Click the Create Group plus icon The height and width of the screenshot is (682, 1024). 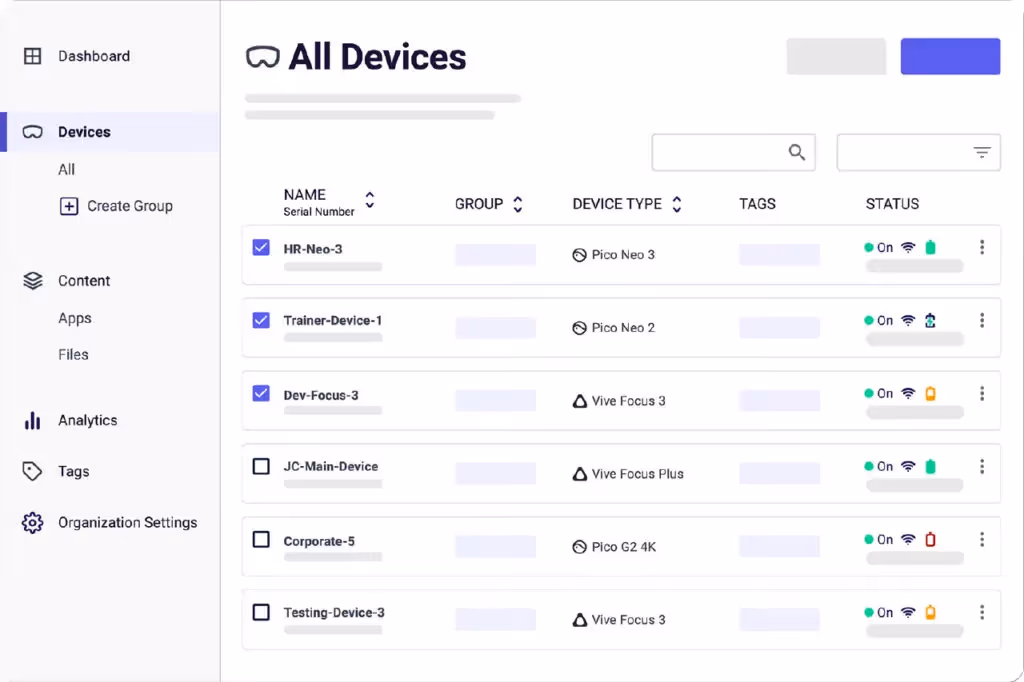coord(69,206)
